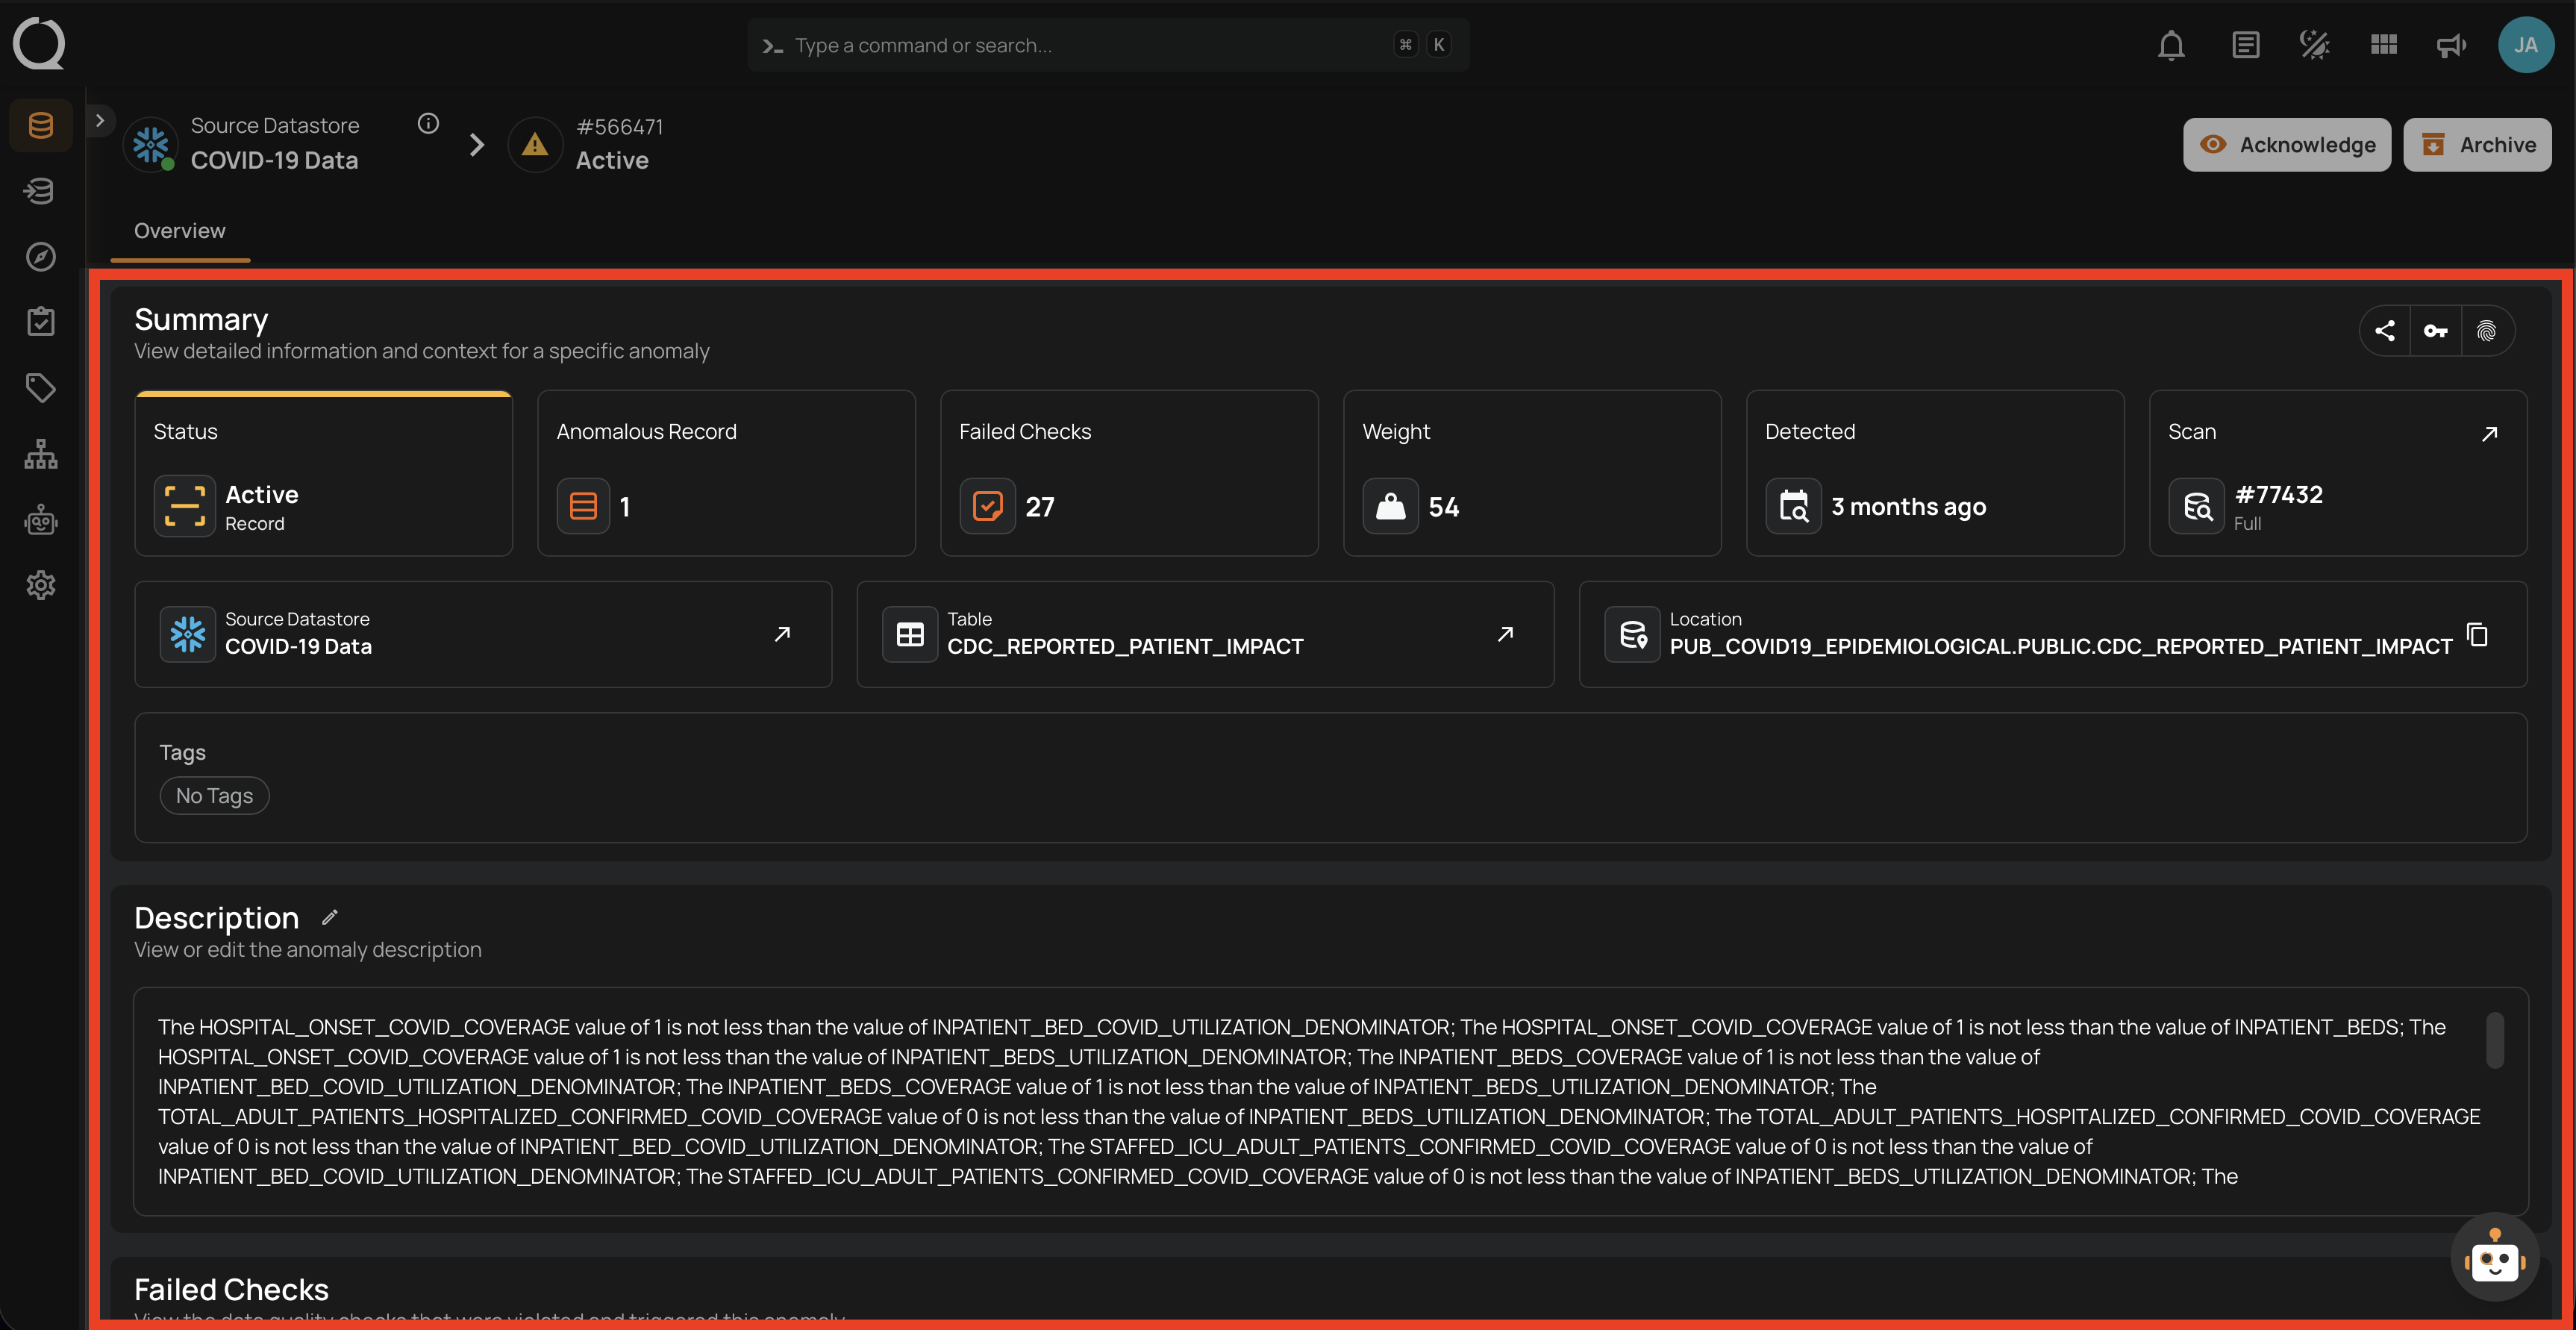Viewport: 2576px width, 1330px height.
Task: Open the notes document icon in top bar
Action: click(x=2245, y=45)
